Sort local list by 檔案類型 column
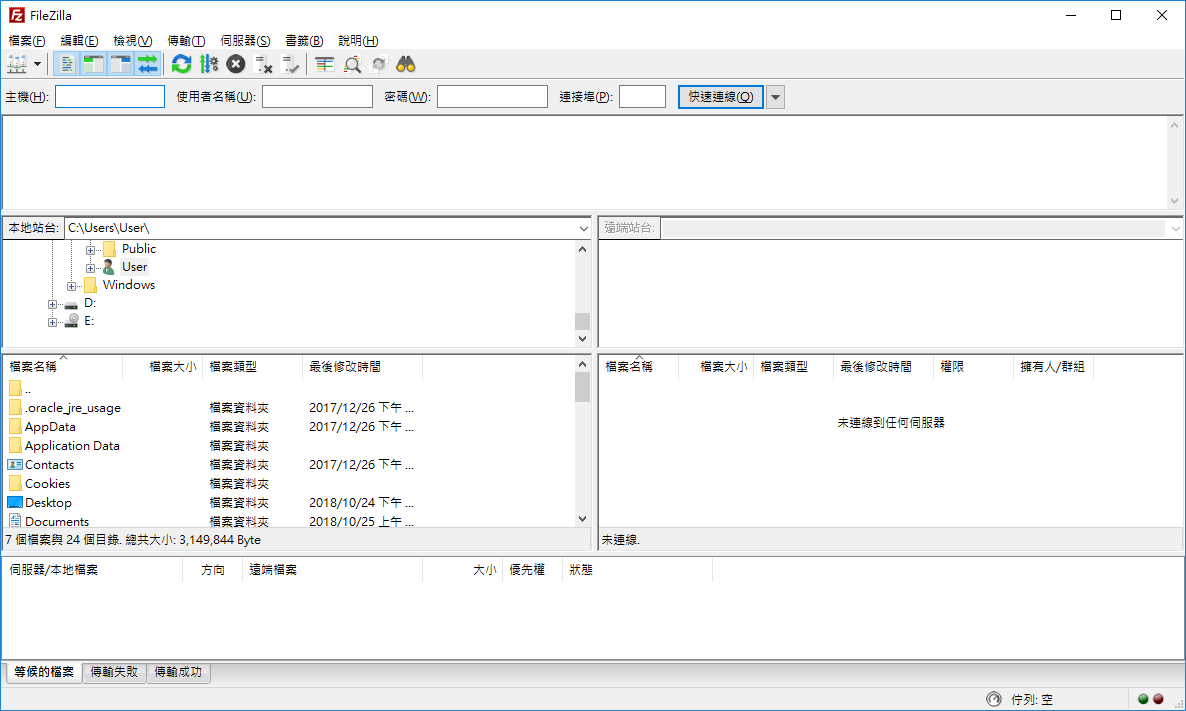 [x=253, y=367]
